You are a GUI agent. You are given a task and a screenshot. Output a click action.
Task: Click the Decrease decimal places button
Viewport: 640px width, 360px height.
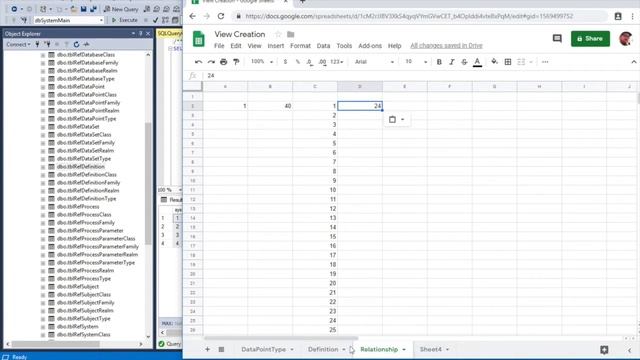coord(310,62)
